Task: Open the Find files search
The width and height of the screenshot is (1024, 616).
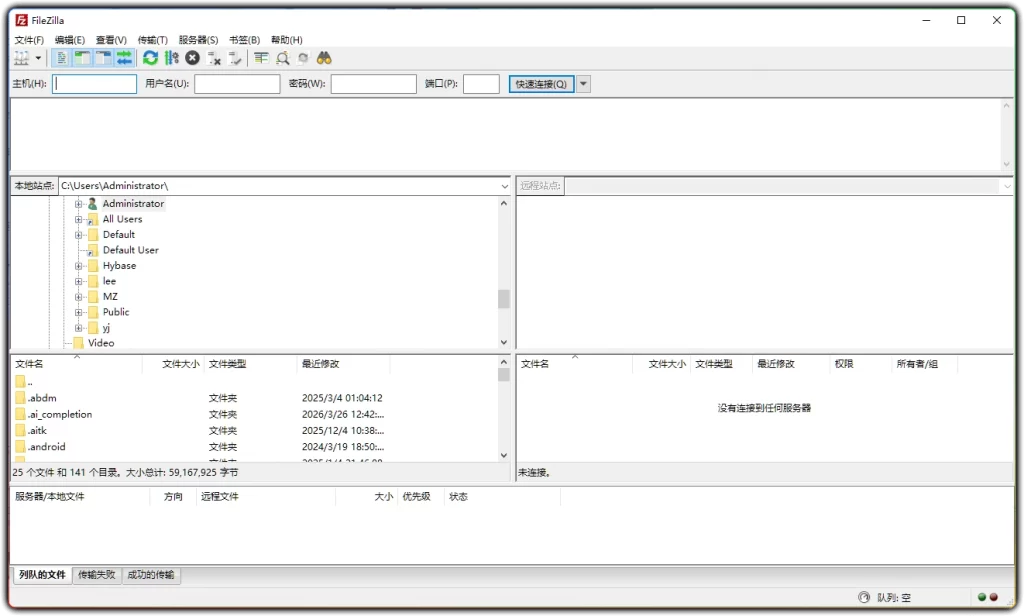Action: click(323, 57)
